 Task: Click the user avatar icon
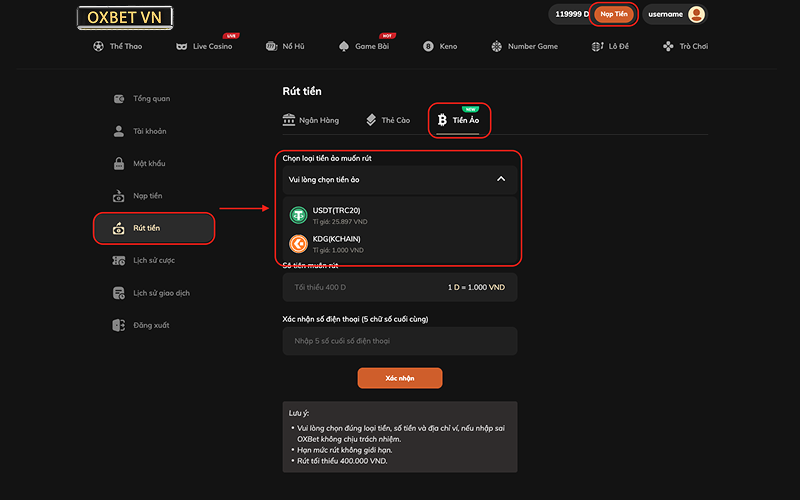697,14
